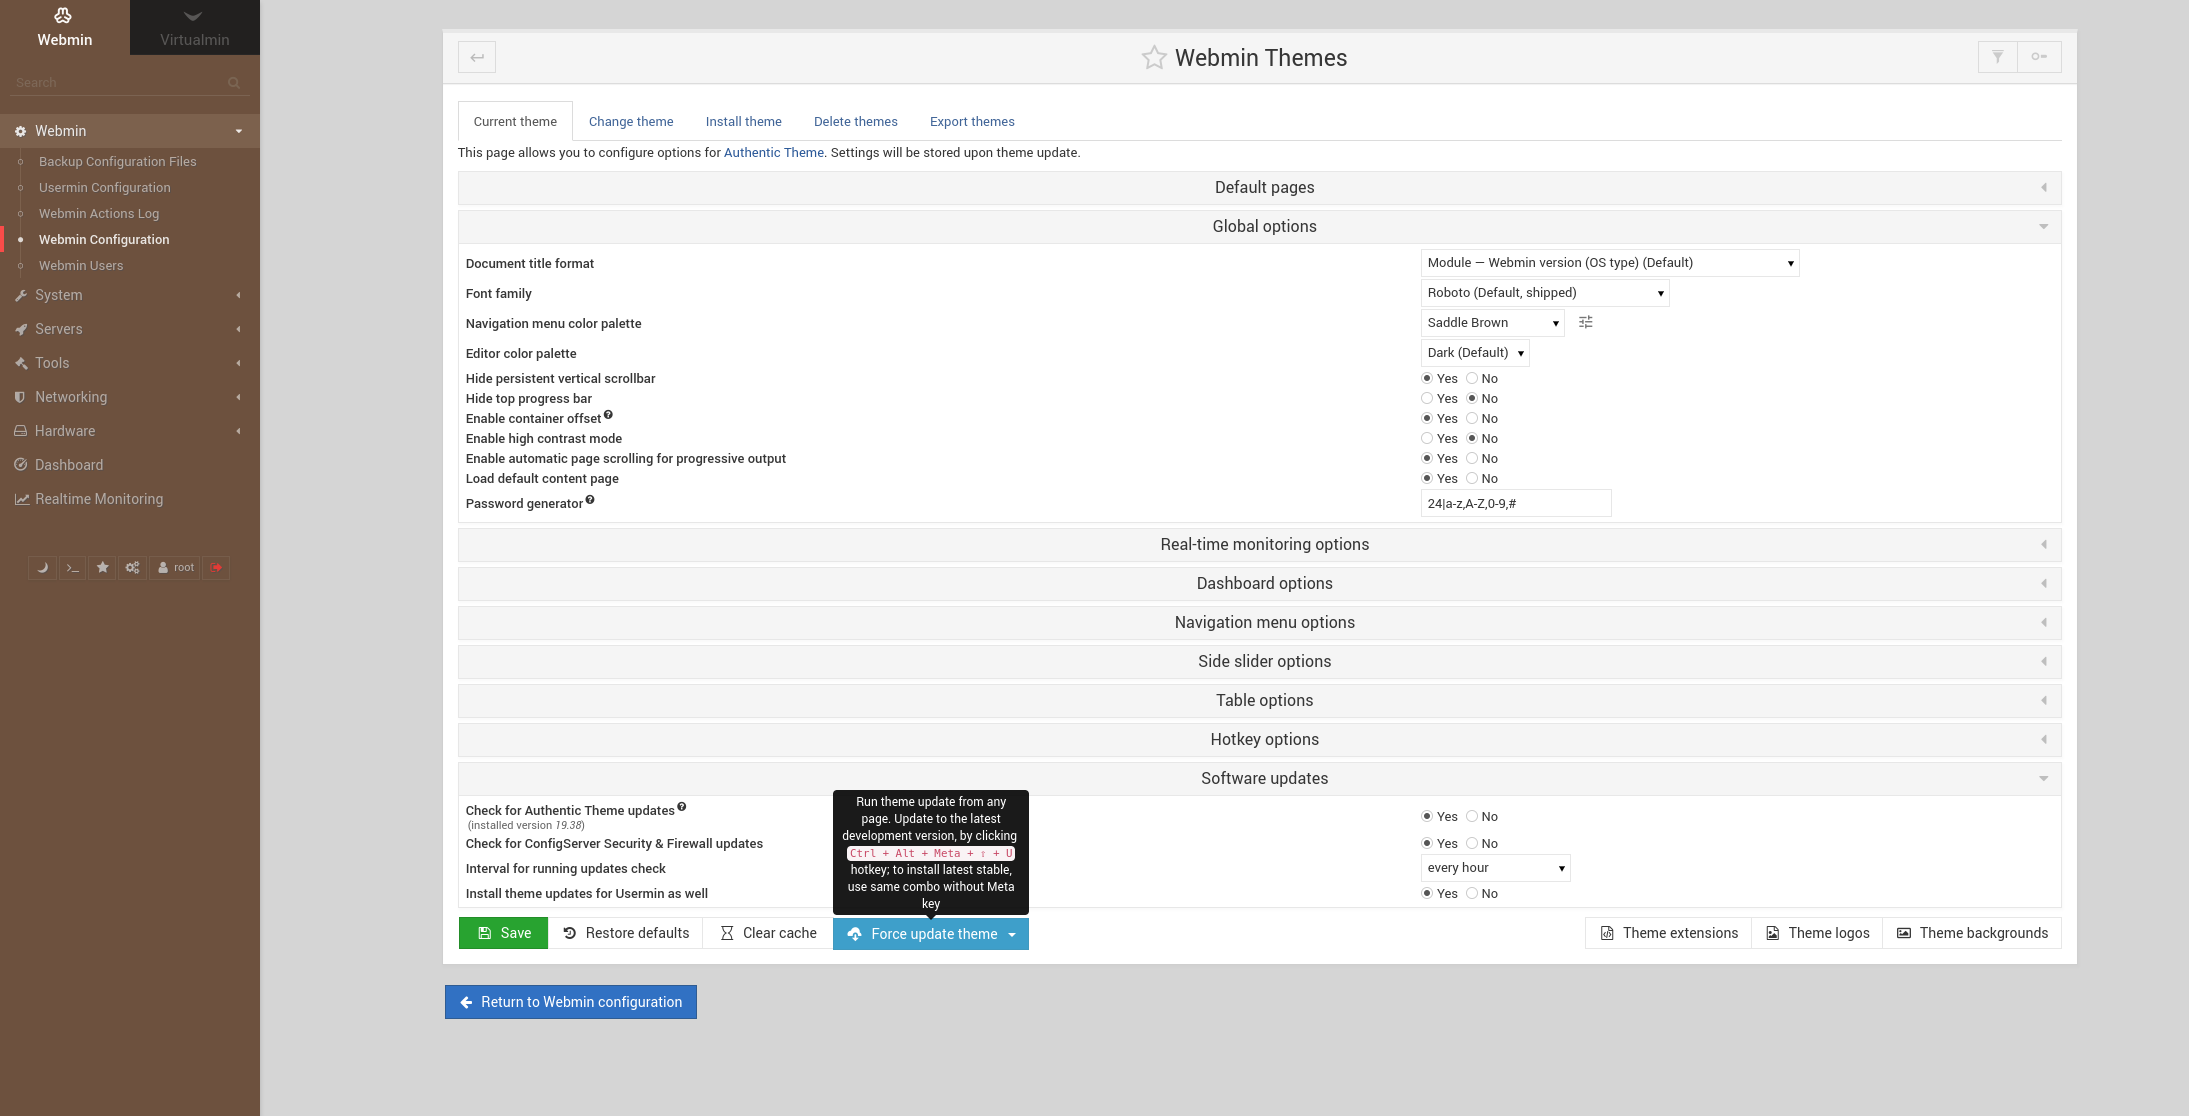Select Yes for Hide persistent vertical scrollbar
The height and width of the screenshot is (1116, 2189).
1427,378
